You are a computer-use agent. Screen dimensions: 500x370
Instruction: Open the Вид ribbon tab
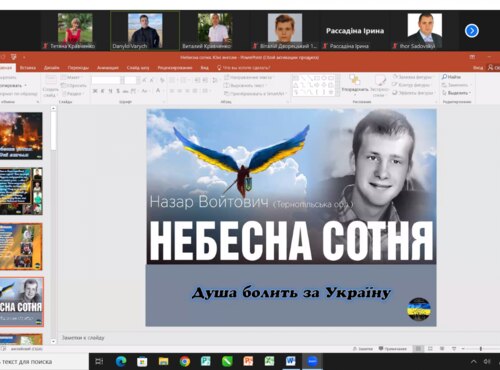coord(204,68)
